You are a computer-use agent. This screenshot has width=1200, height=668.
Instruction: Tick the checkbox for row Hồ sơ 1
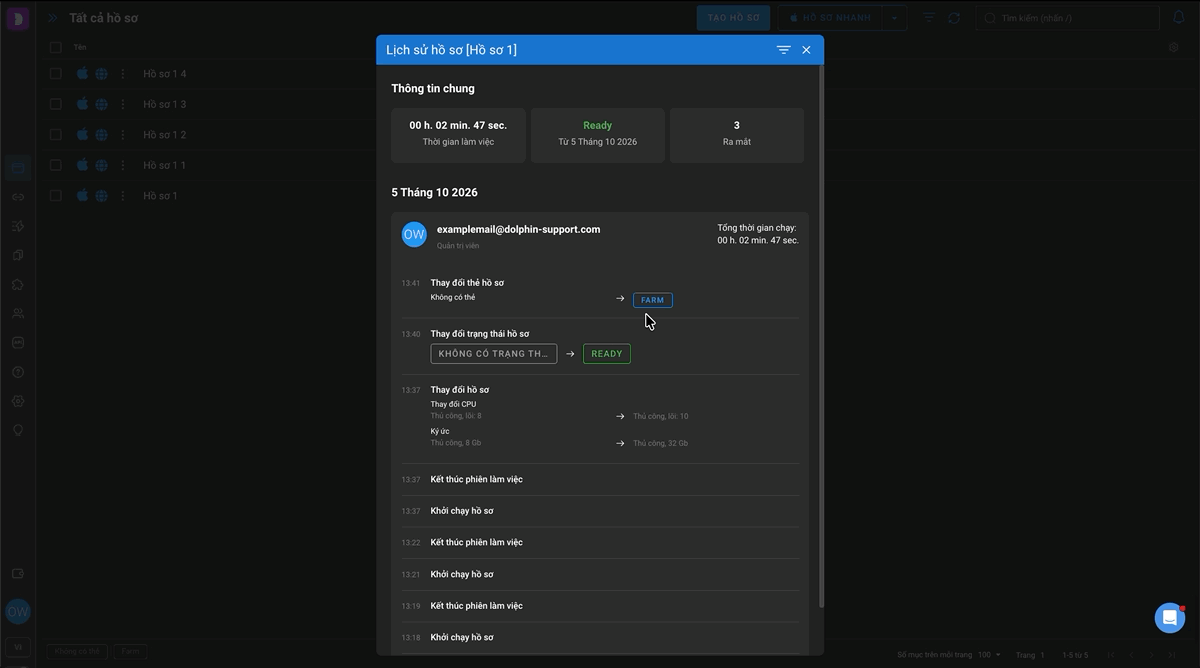pos(56,196)
